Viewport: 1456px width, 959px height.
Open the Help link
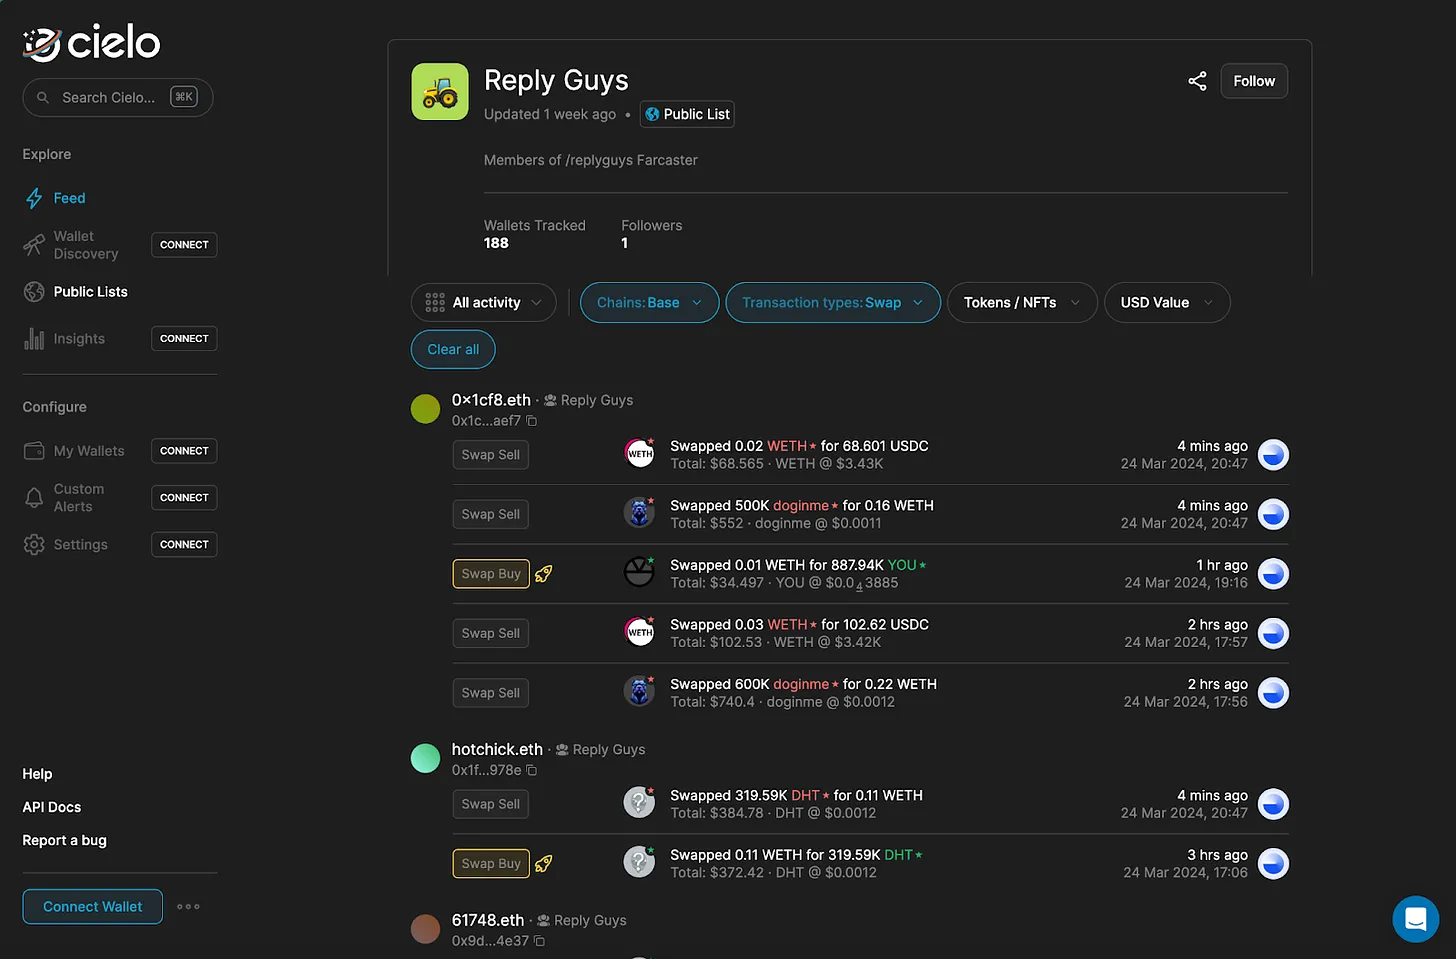tap(37, 774)
